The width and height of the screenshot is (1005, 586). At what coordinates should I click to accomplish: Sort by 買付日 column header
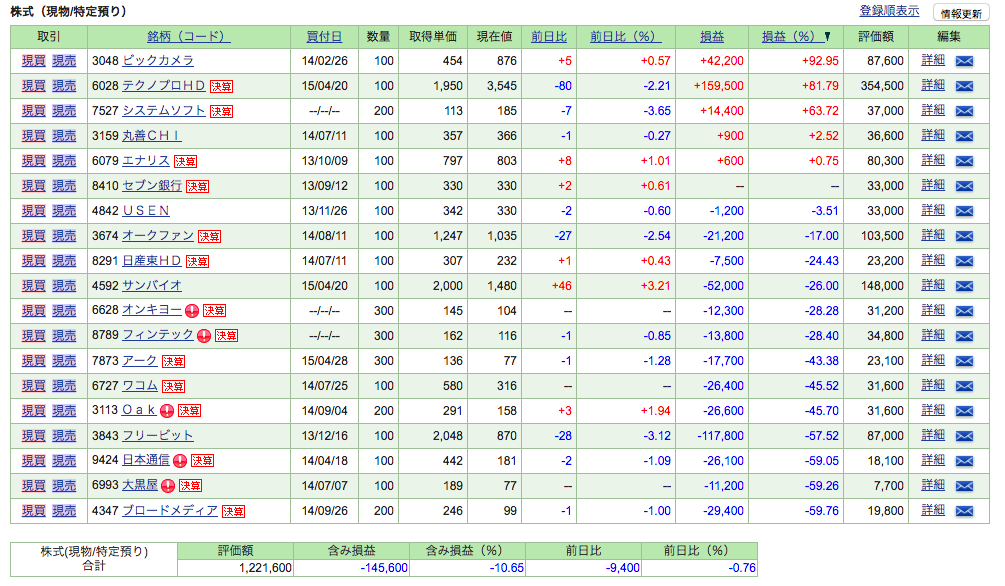[324, 37]
